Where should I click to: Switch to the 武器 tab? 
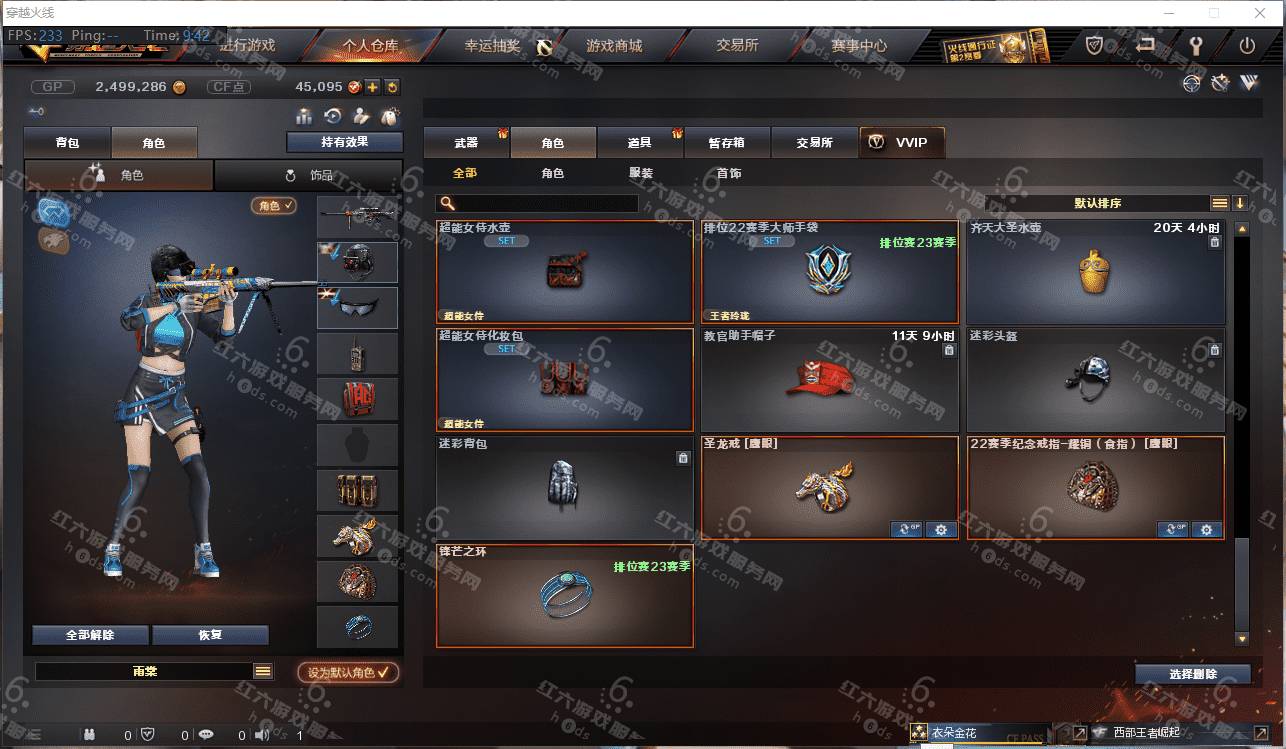(x=467, y=142)
